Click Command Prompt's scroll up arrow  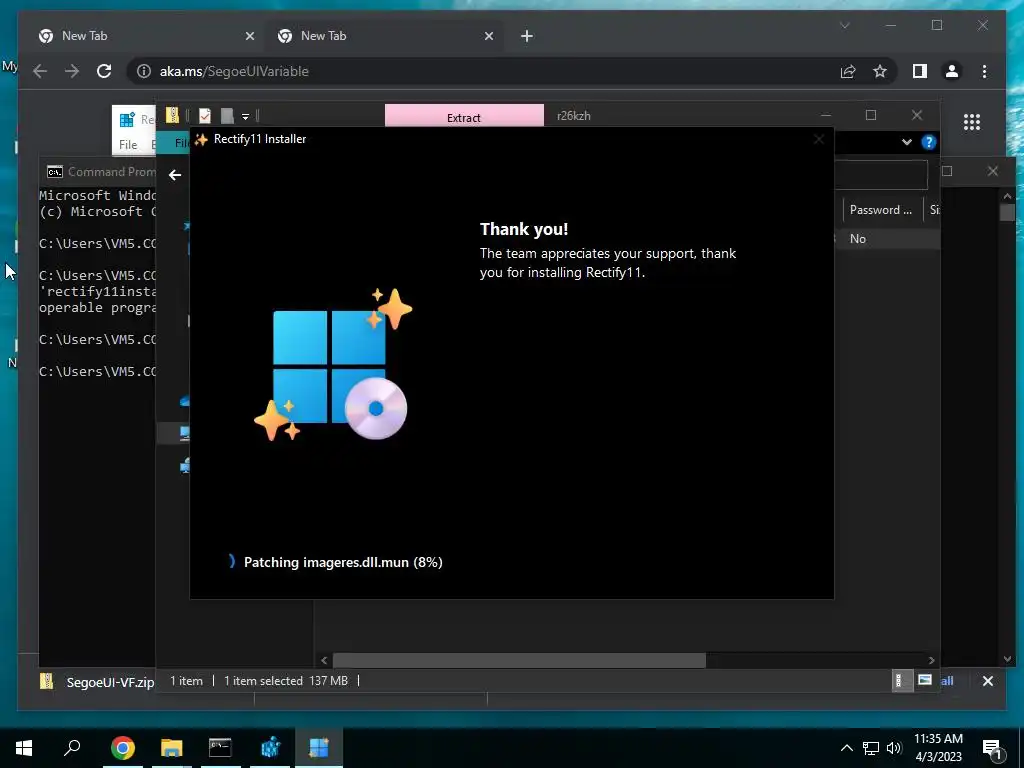(x=1007, y=195)
